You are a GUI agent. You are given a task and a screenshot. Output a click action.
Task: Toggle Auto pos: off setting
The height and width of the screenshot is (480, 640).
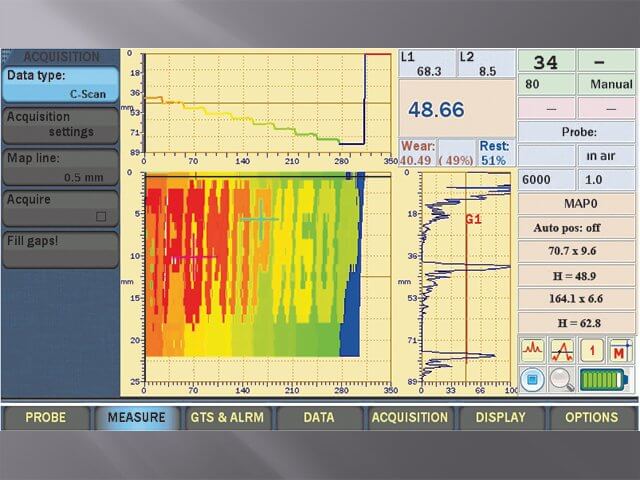click(576, 228)
